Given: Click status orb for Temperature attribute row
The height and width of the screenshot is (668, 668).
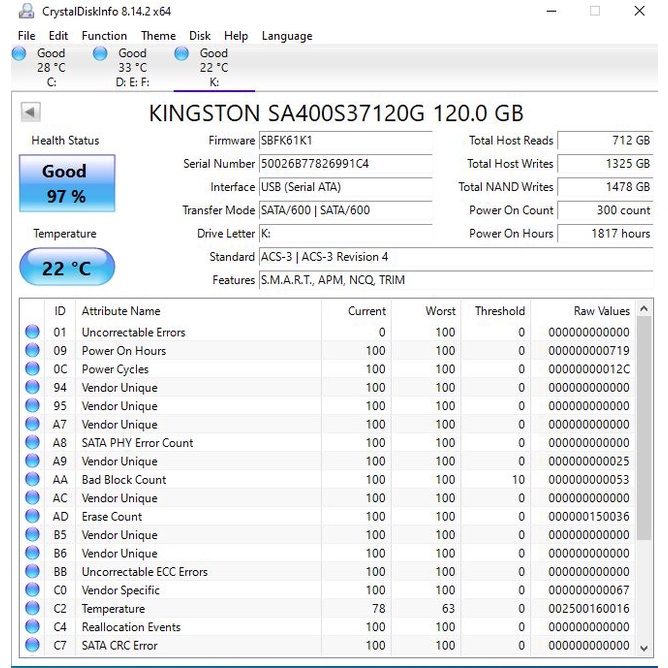Looking at the screenshot, I should [32, 608].
